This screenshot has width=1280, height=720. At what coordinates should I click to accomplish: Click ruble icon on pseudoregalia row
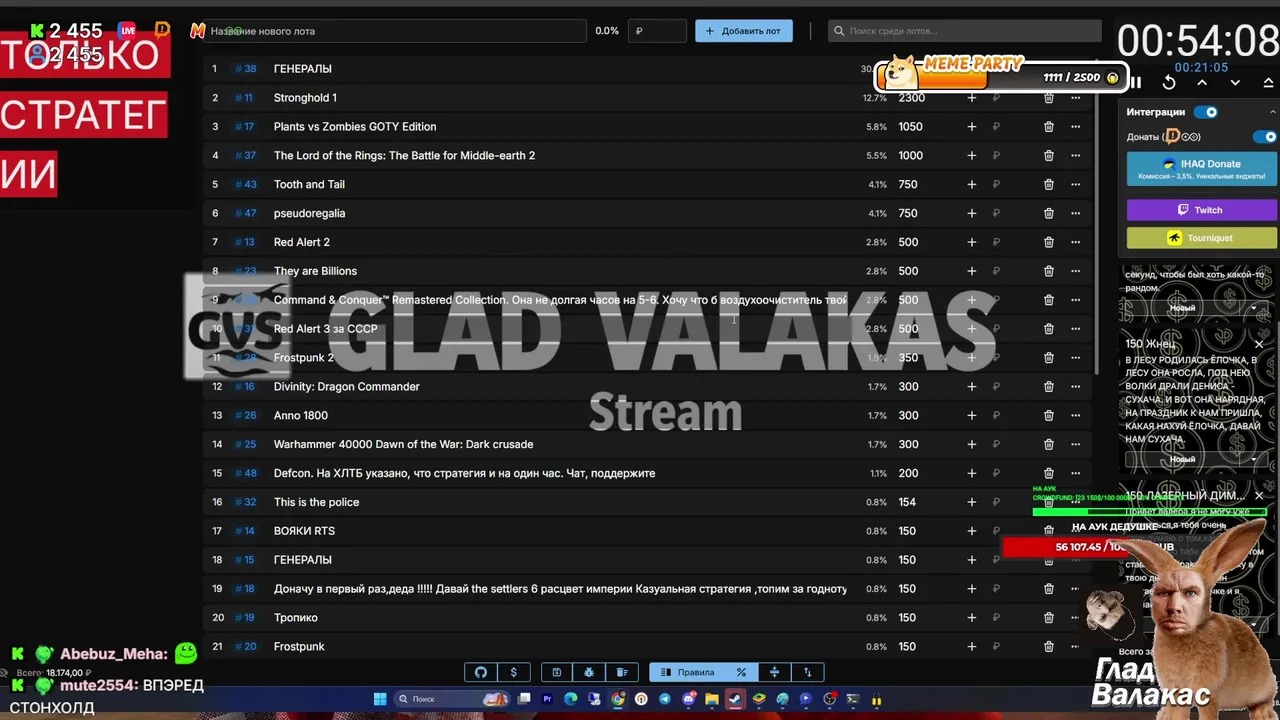(996, 213)
